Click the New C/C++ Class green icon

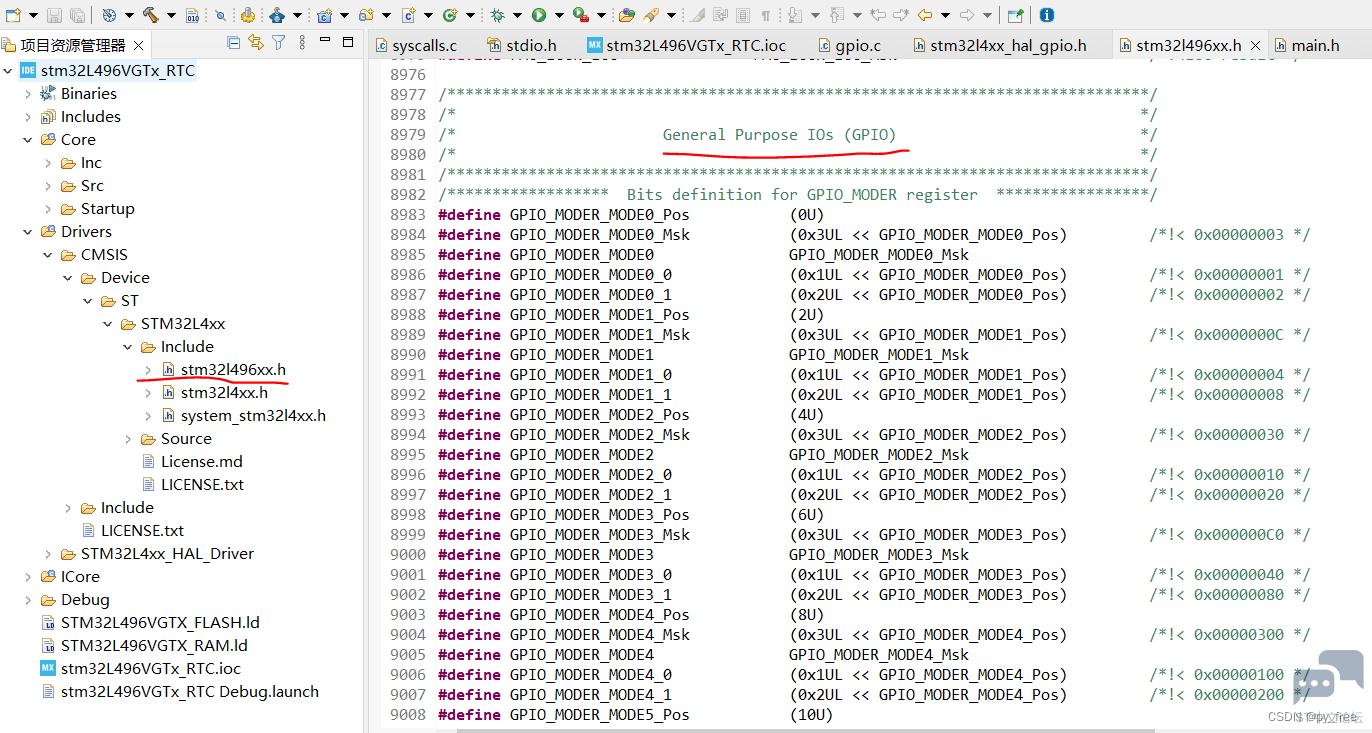pyautogui.click(x=450, y=15)
